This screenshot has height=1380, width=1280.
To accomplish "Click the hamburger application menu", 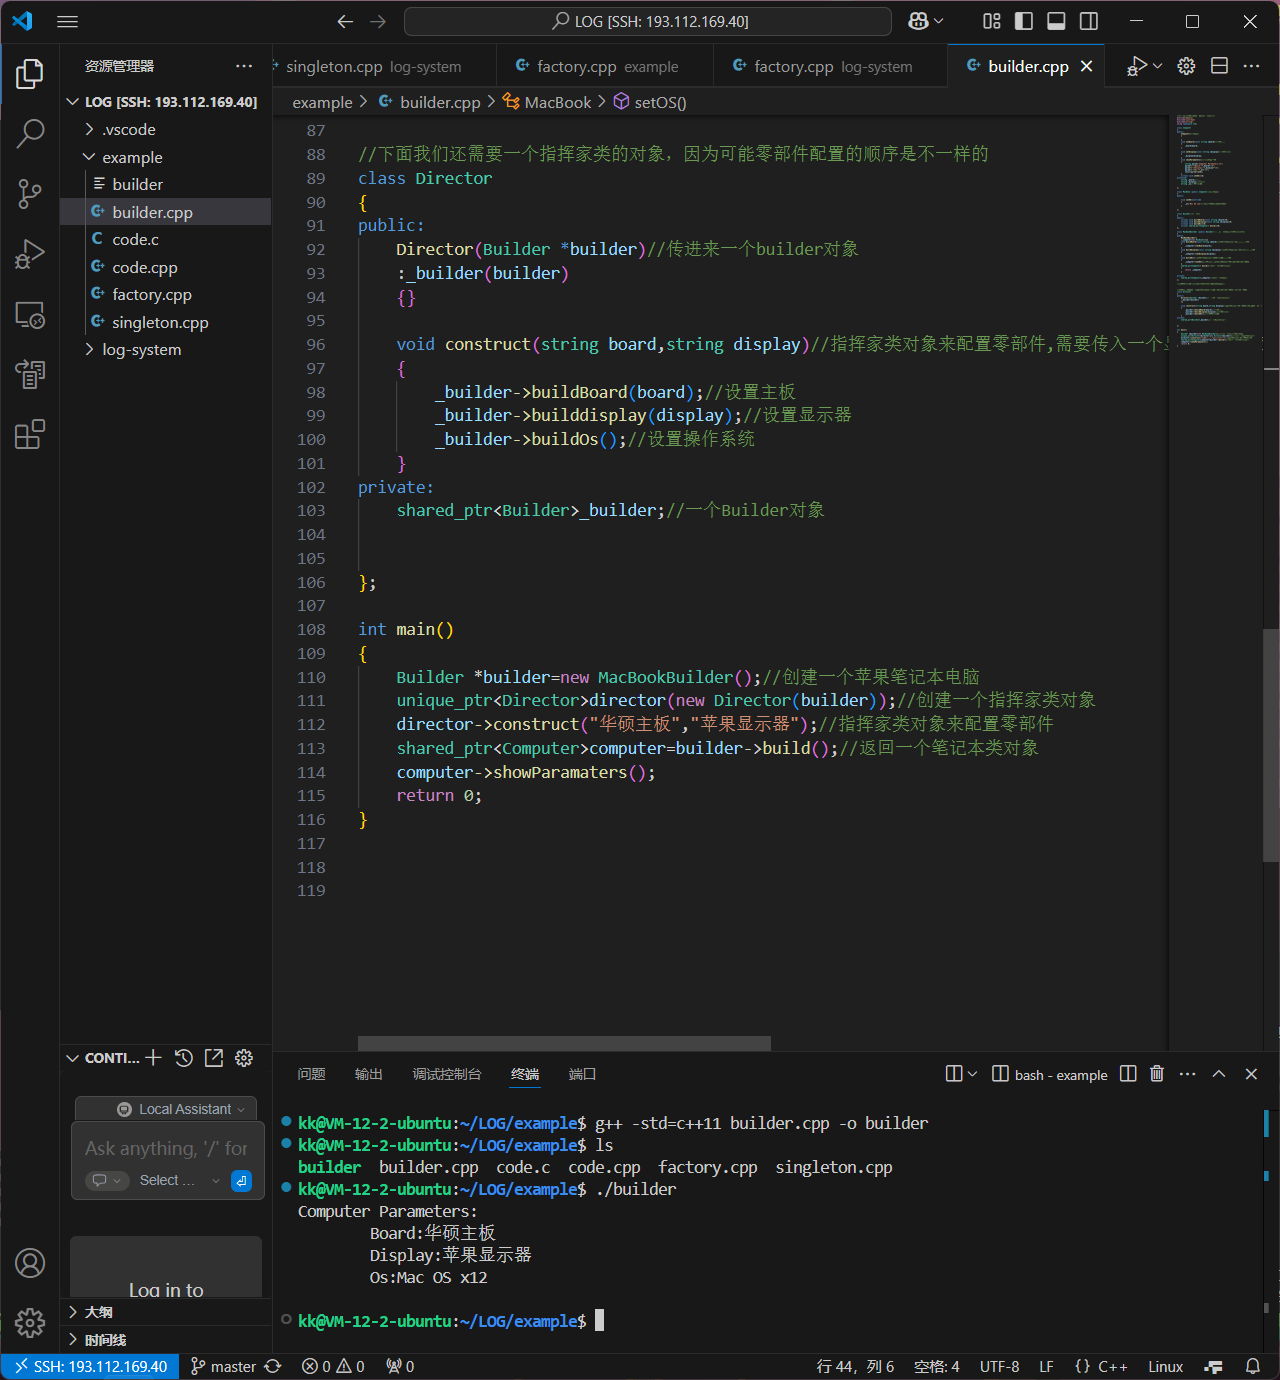I will pos(67,21).
